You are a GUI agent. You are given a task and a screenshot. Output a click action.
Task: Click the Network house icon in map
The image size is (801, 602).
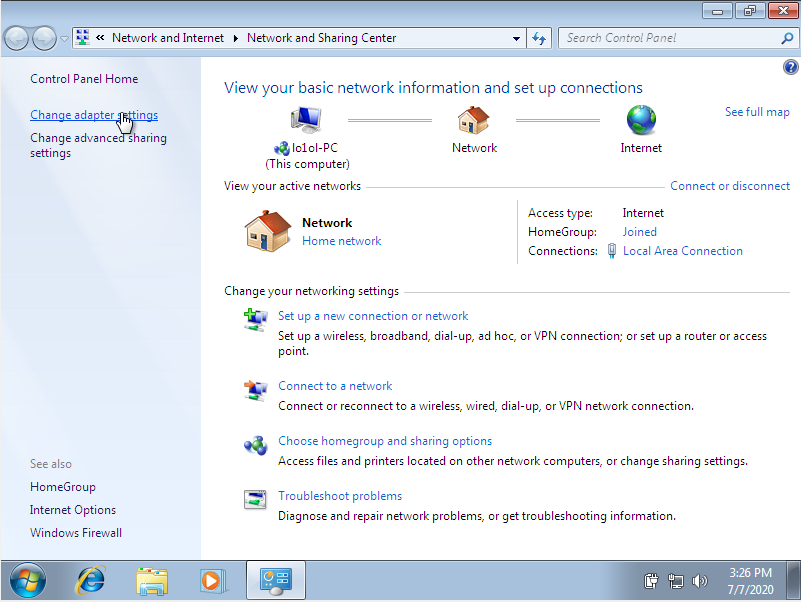click(474, 120)
